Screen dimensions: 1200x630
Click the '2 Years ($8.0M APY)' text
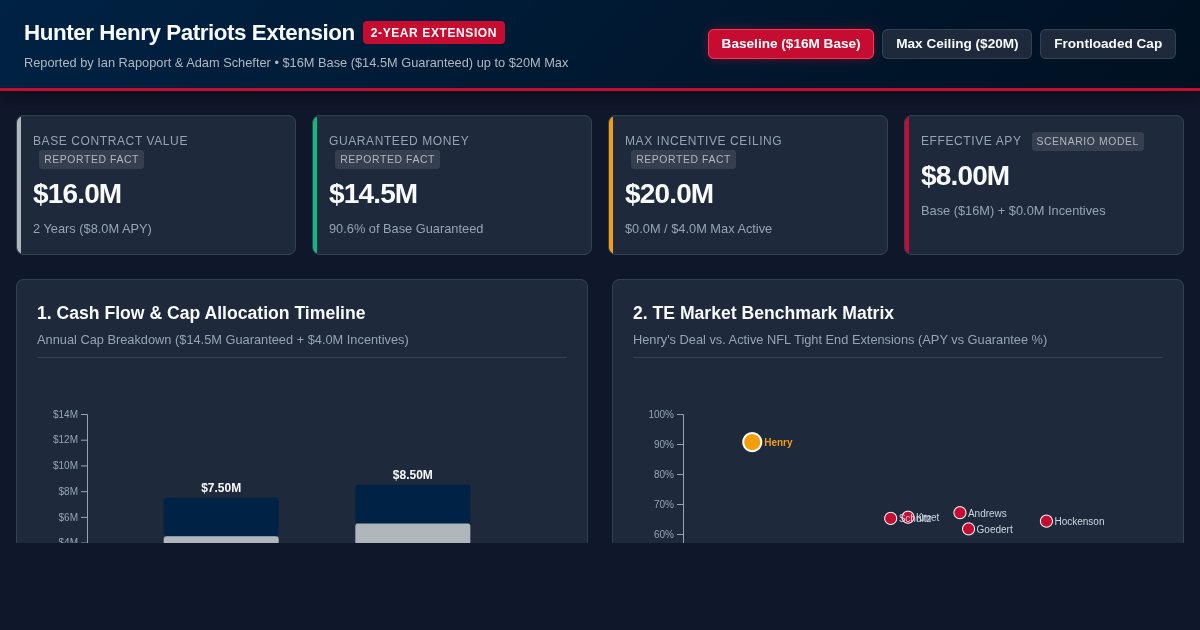[92, 229]
